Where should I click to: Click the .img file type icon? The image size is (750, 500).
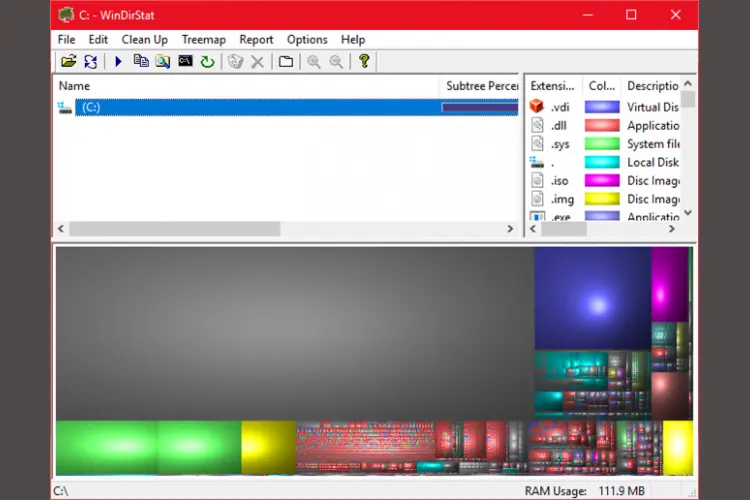point(537,199)
